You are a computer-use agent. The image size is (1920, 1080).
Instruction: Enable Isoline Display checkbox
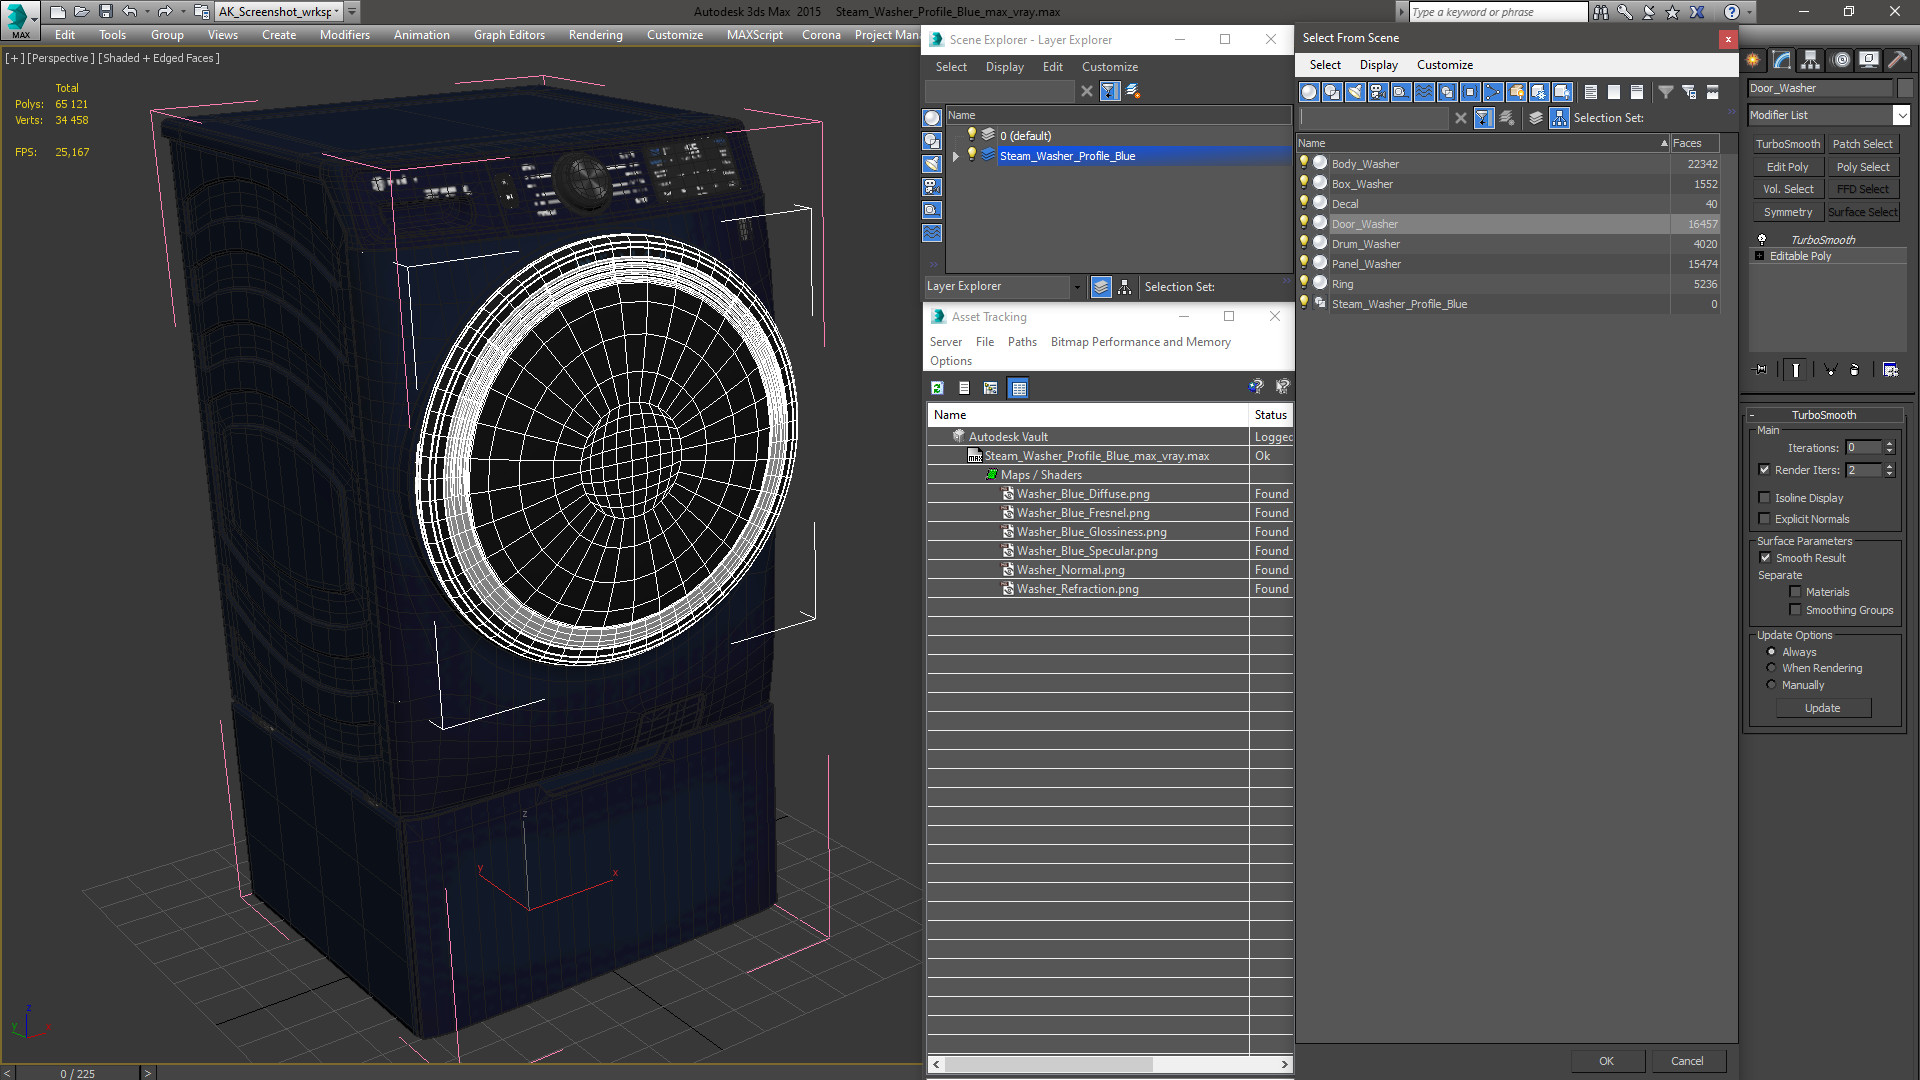[1764, 498]
